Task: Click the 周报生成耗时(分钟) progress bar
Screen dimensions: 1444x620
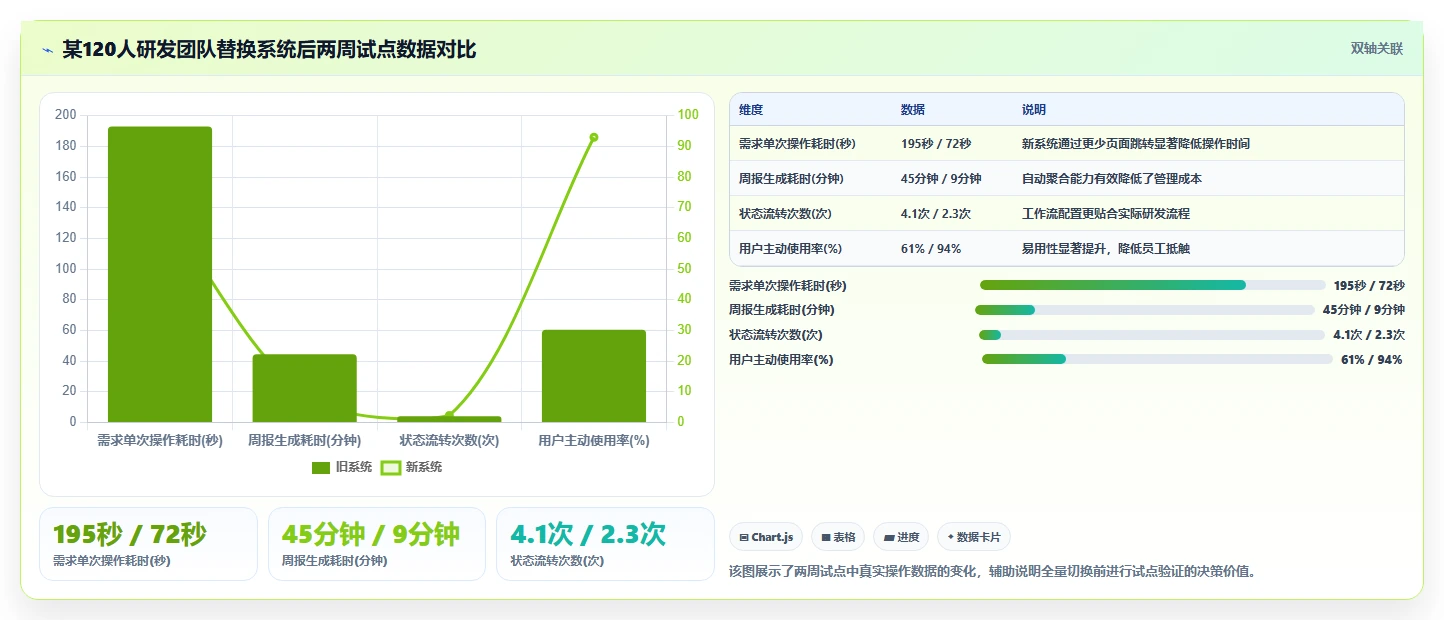Action: click(1145, 310)
